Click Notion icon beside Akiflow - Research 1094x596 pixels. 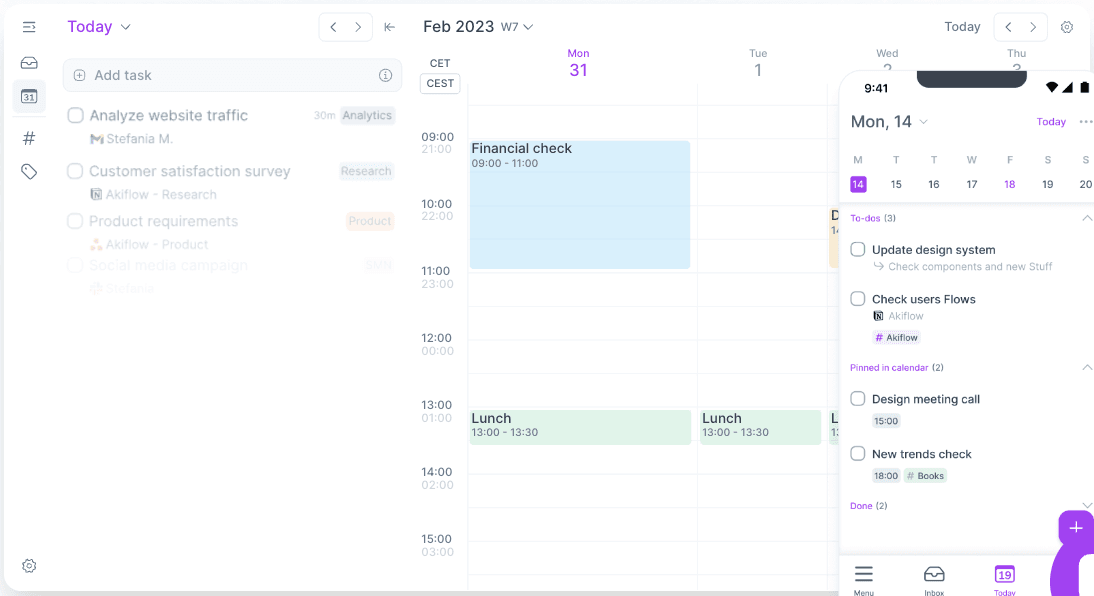tap(96, 194)
